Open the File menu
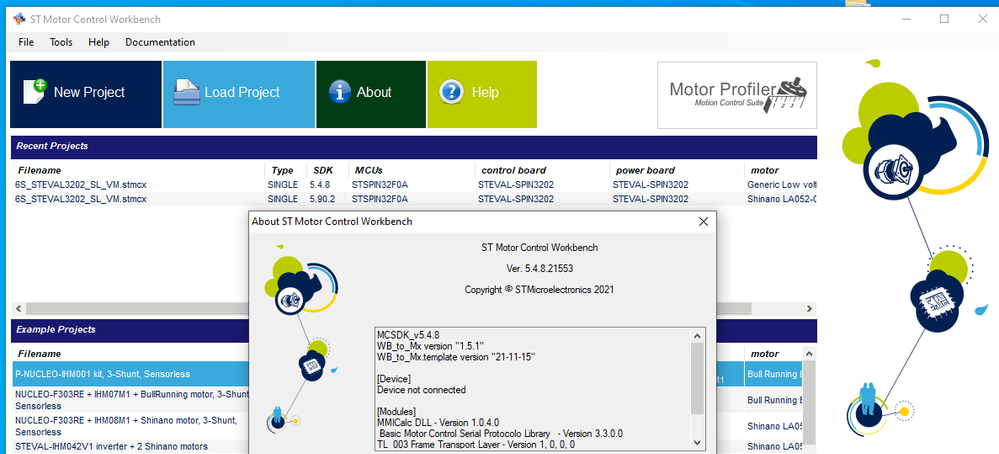This screenshot has height=454, width=999. click(26, 42)
